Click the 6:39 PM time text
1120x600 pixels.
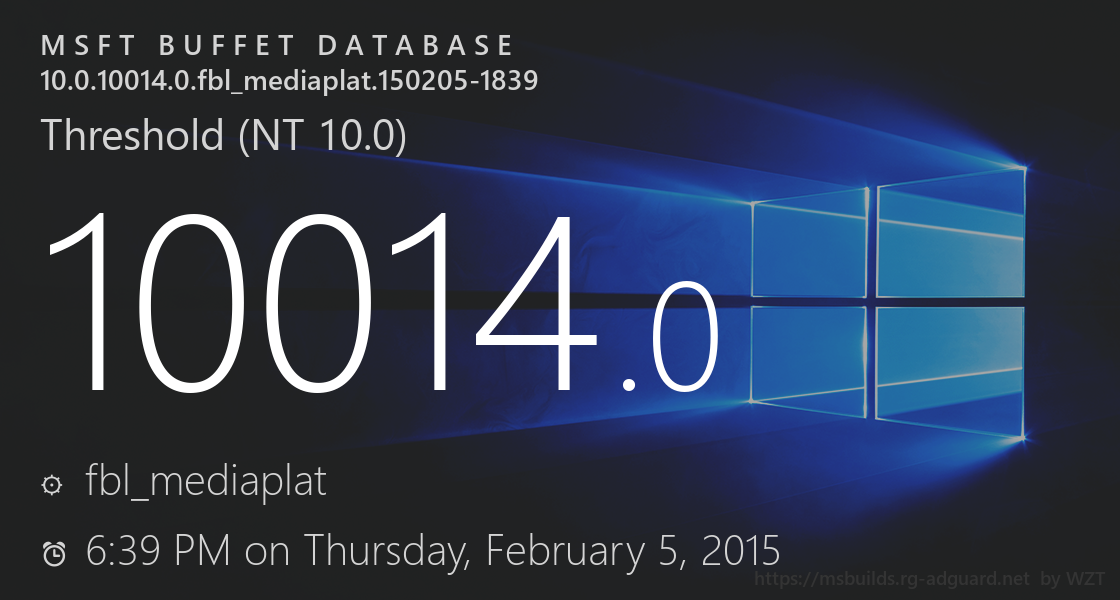pos(158,550)
